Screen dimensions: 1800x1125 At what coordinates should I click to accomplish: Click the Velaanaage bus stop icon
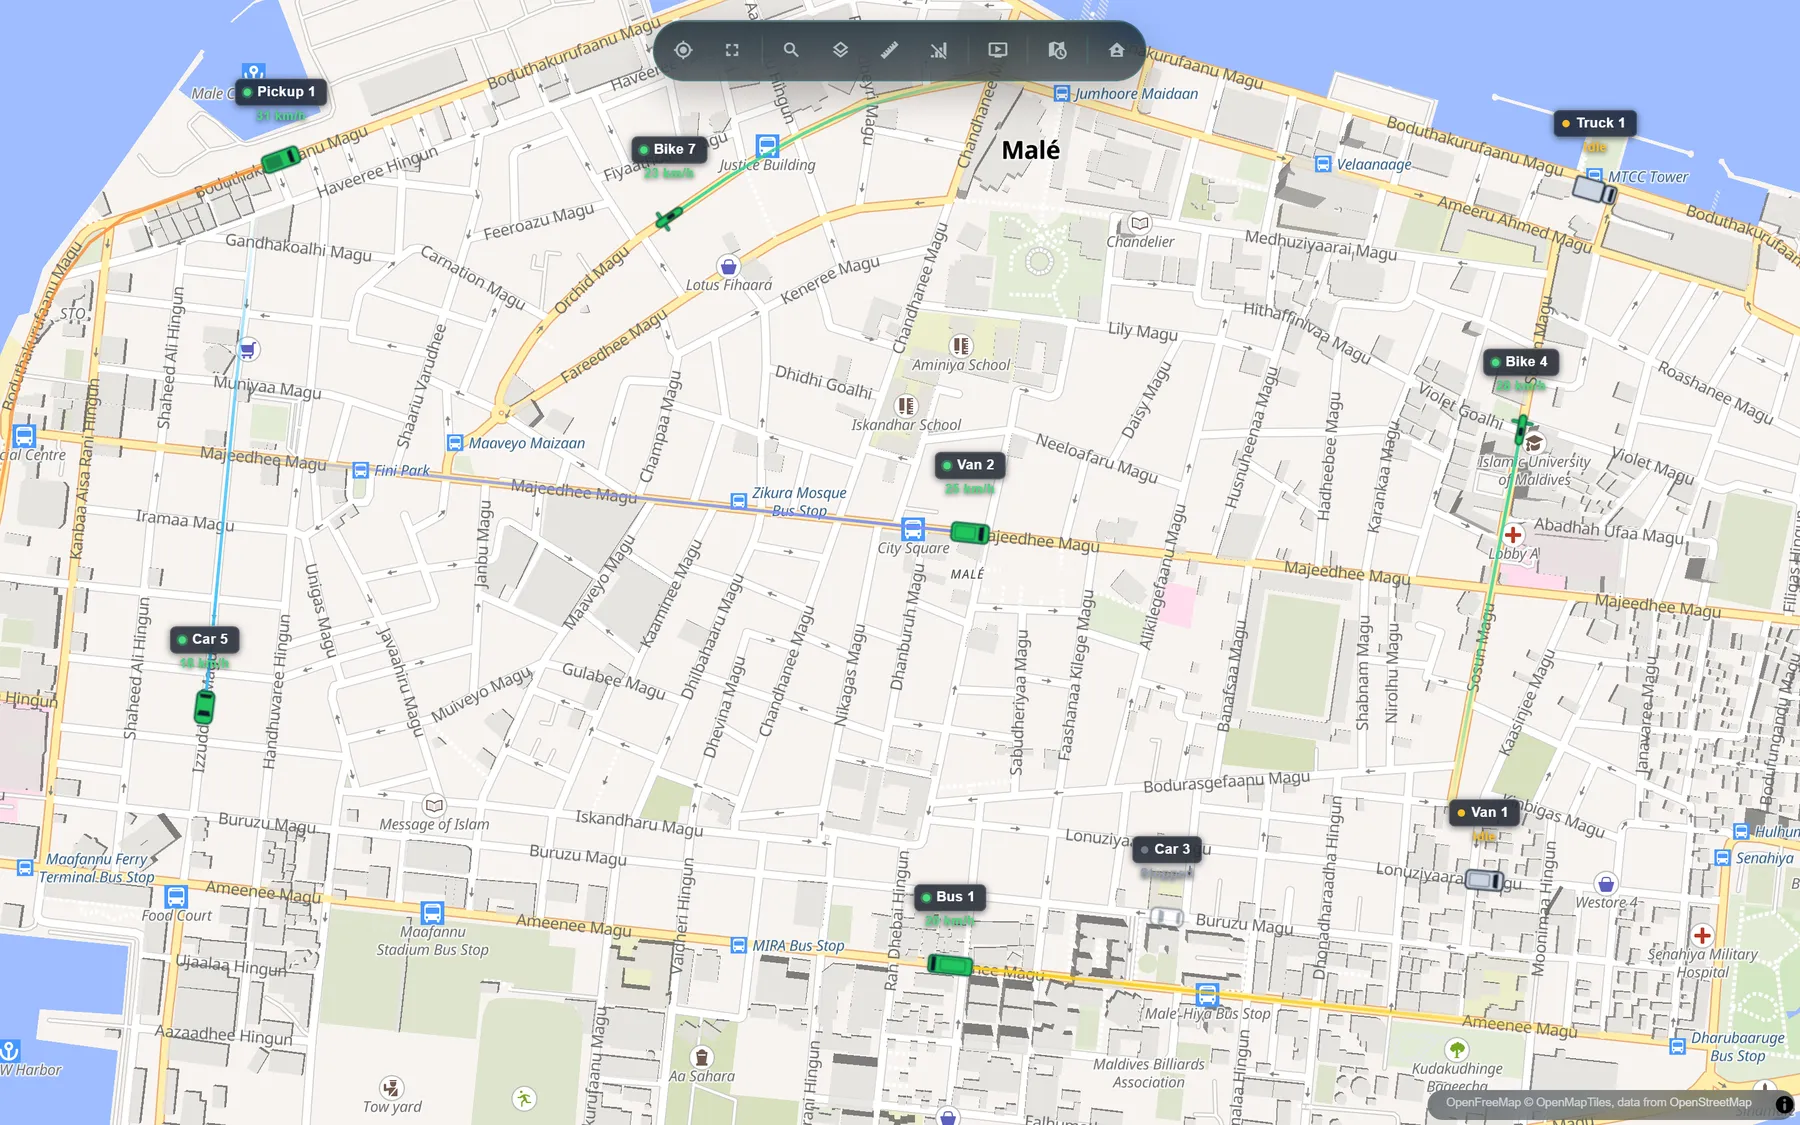1323,164
